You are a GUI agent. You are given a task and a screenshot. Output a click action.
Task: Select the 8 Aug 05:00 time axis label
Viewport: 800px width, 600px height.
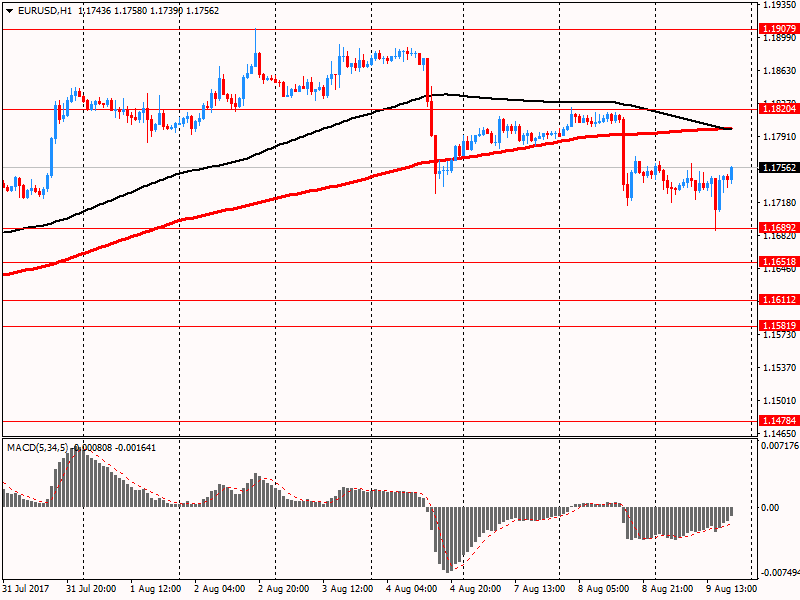(604, 589)
